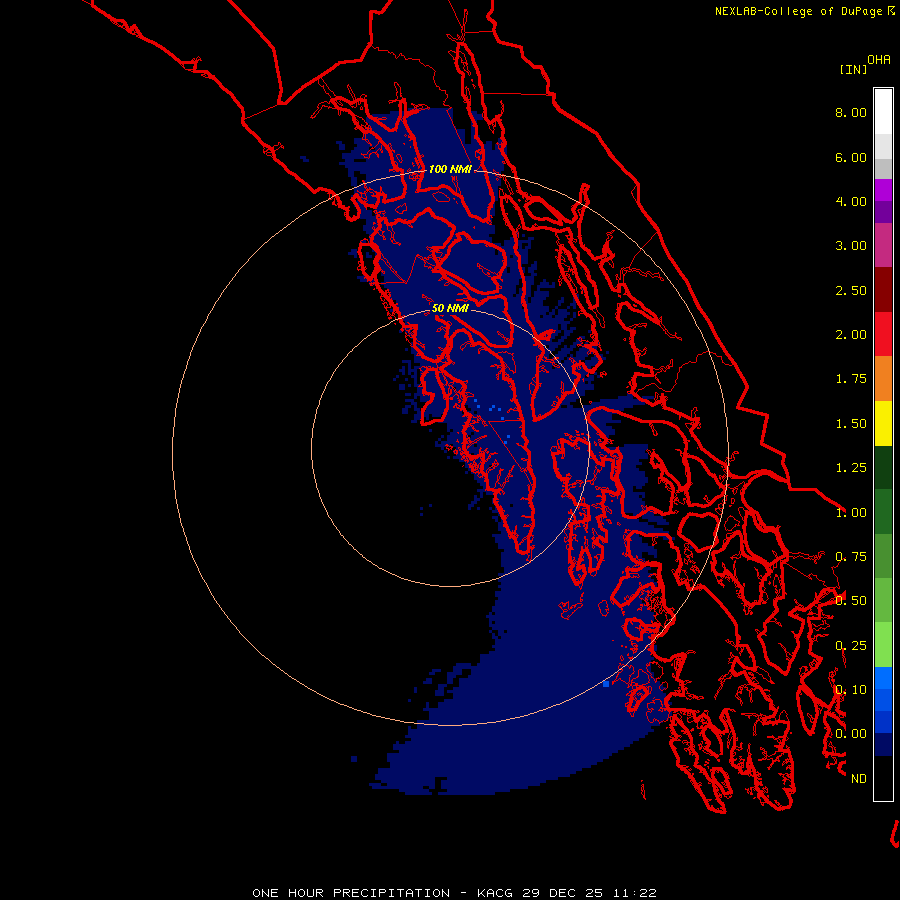Image resolution: width=900 pixels, height=900 pixels.
Task: Click the 1.25 legend value
Action: pyautogui.click(x=851, y=468)
